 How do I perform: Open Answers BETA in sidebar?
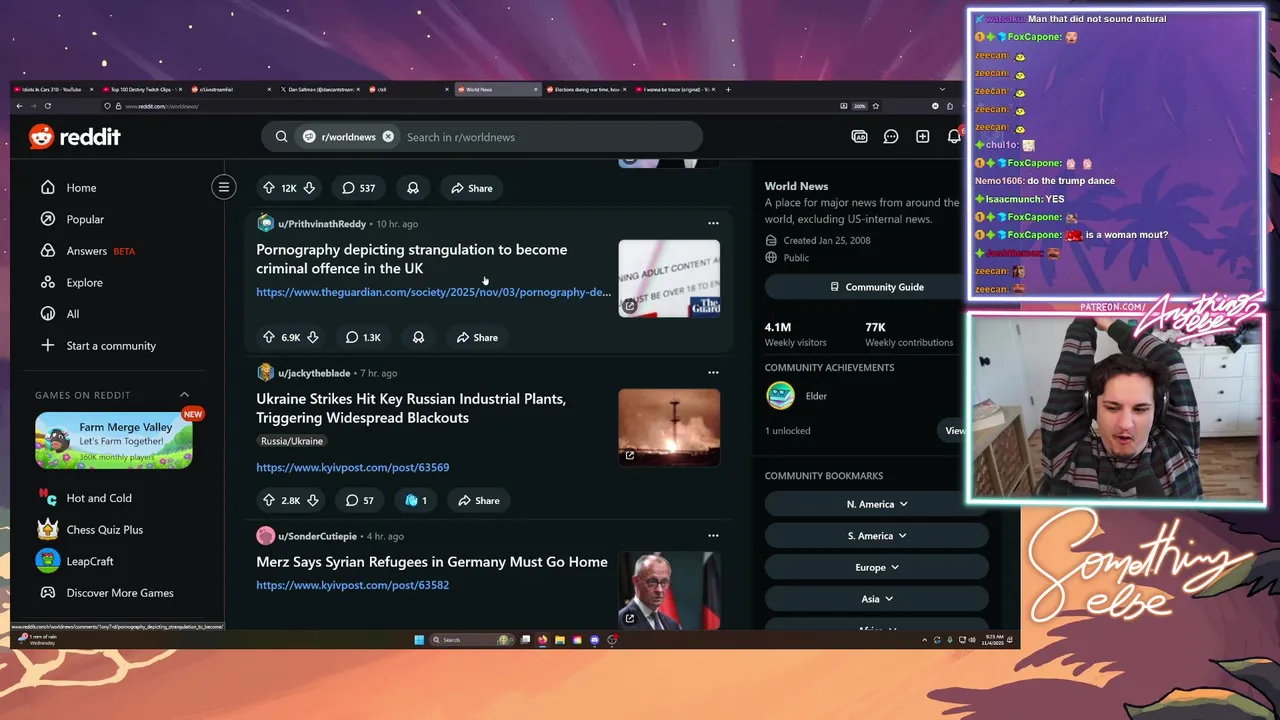87,251
